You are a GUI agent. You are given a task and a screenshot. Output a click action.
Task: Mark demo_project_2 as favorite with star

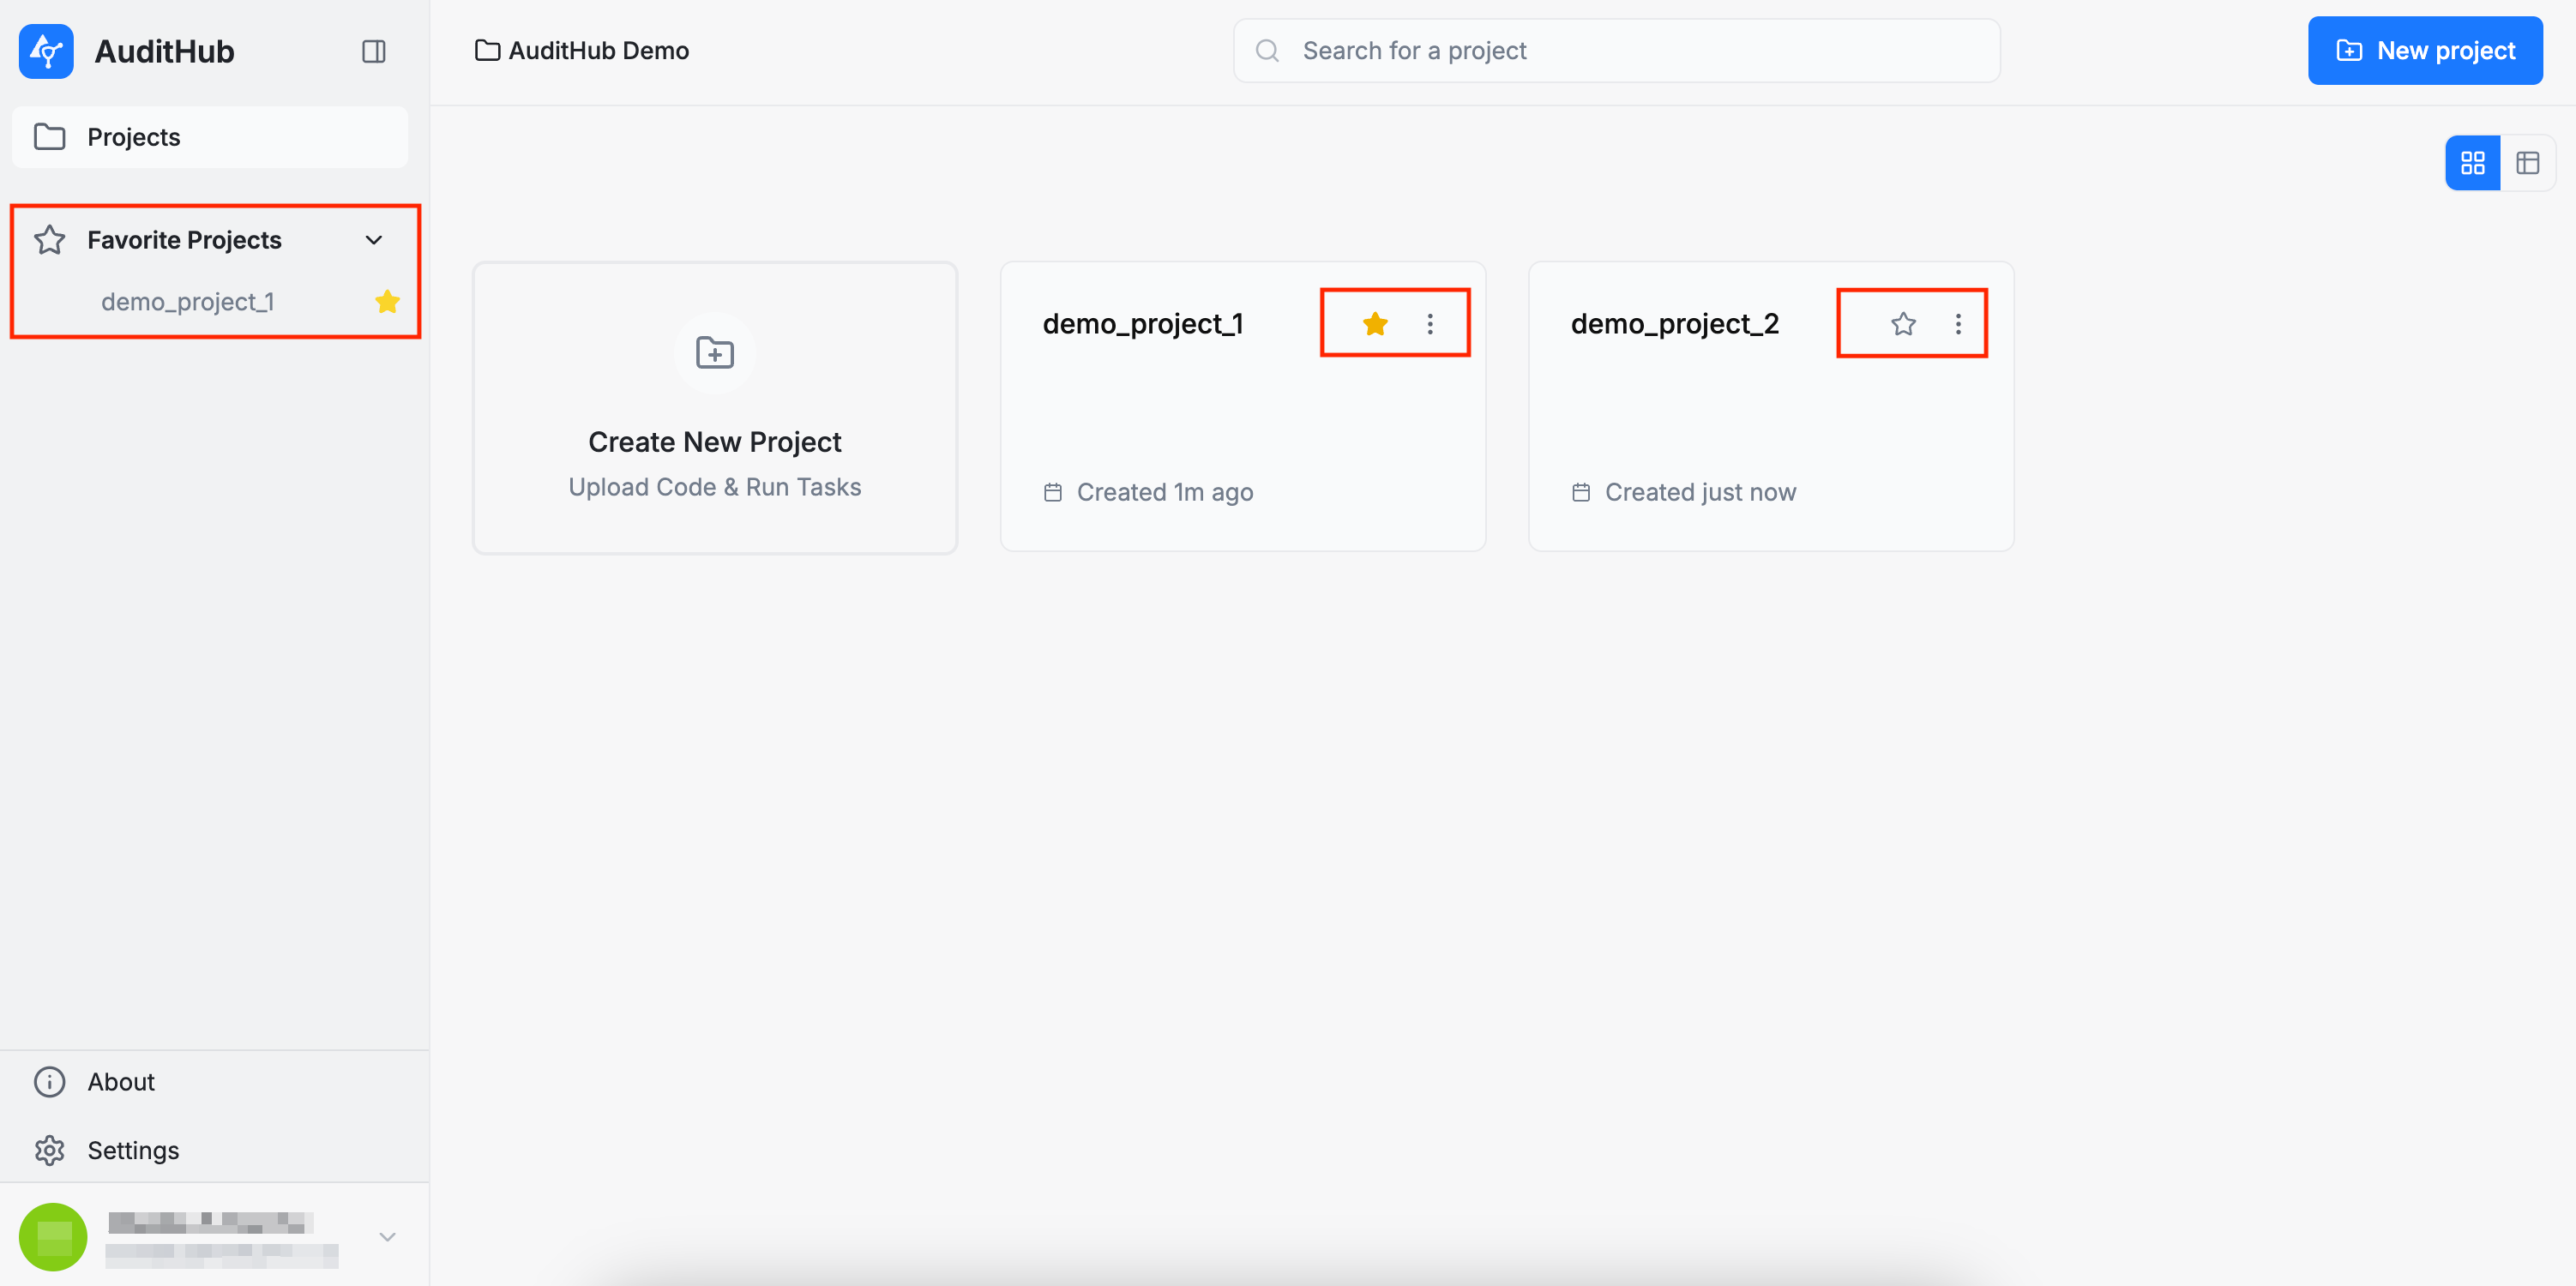[1903, 324]
